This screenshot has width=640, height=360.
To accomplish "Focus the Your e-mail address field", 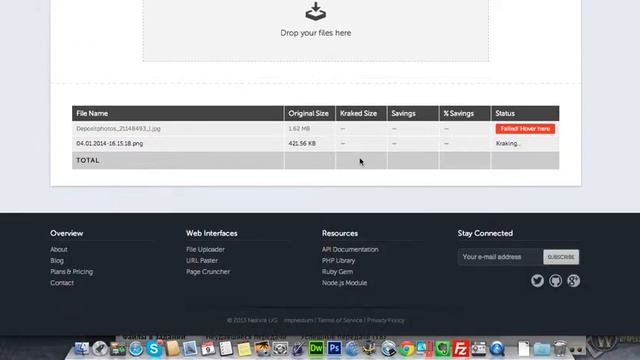I will pyautogui.click(x=500, y=257).
